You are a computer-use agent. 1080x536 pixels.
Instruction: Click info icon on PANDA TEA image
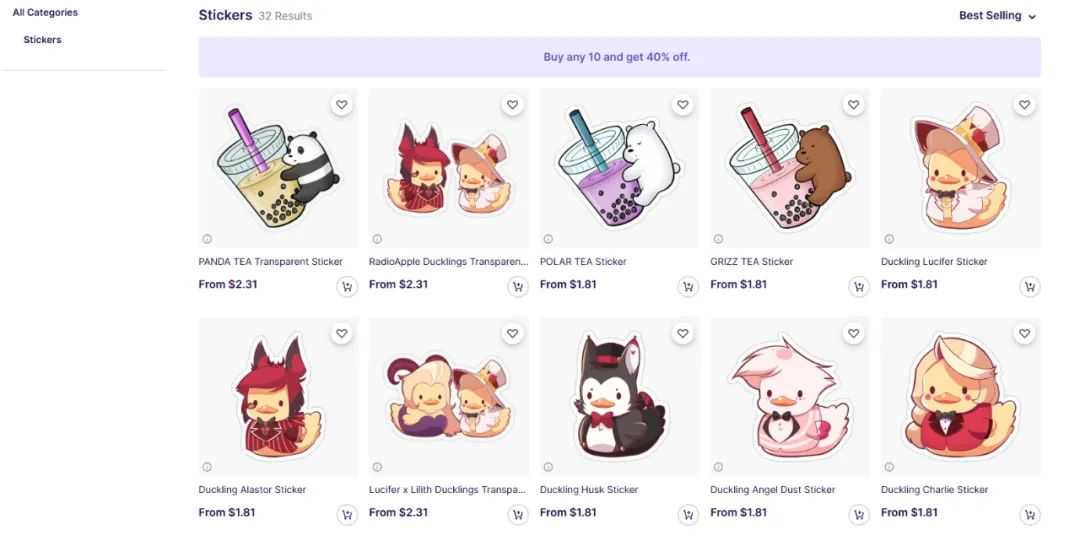(x=207, y=239)
